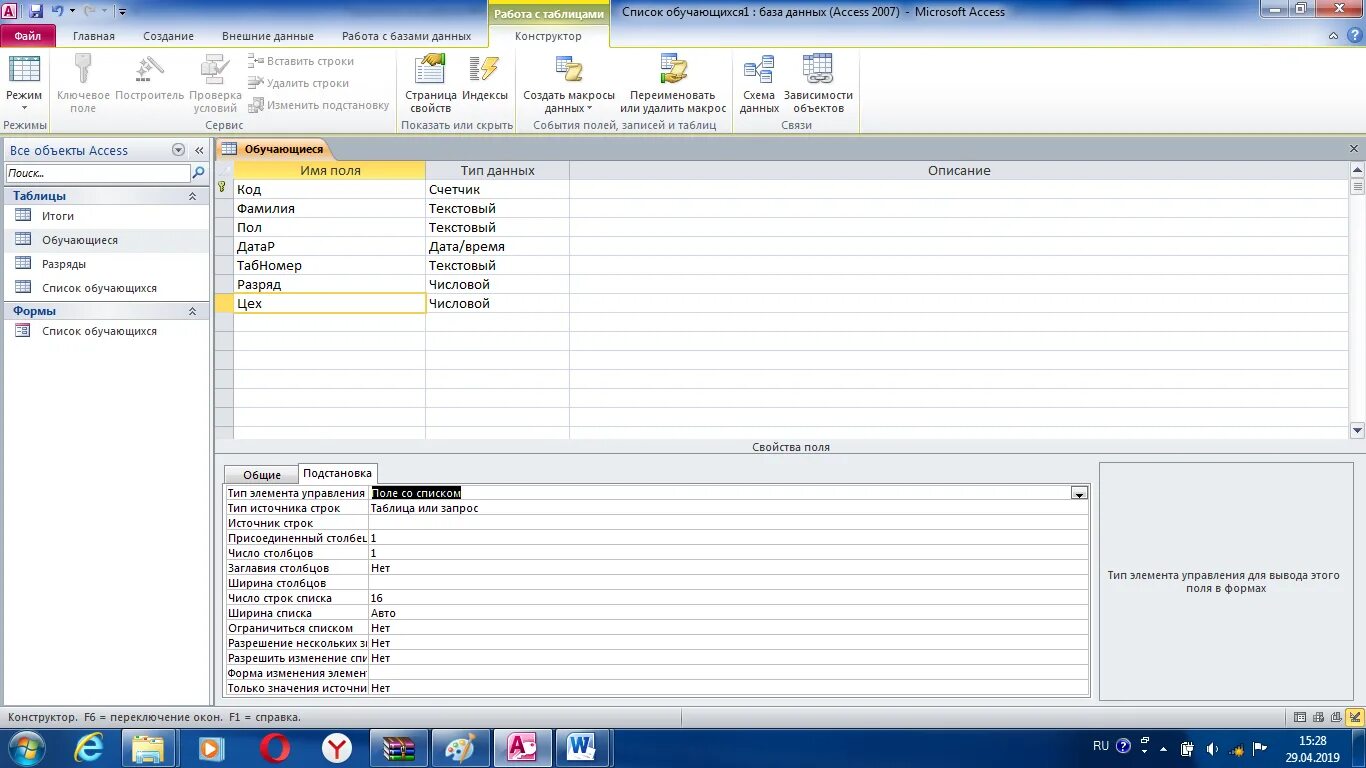
Task: Open the Внешние данные ribbon tab
Action: tap(267, 36)
